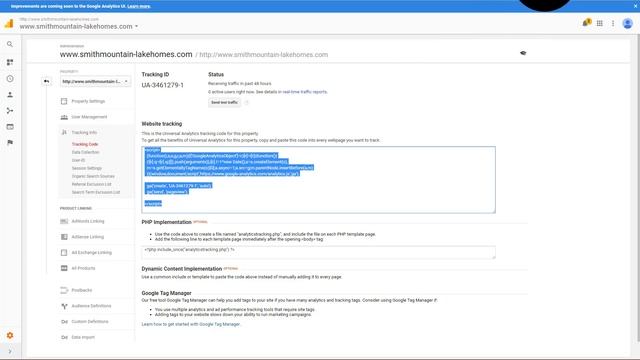
Task: Select Search Term Exclusion List item
Action: click(96, 192)
